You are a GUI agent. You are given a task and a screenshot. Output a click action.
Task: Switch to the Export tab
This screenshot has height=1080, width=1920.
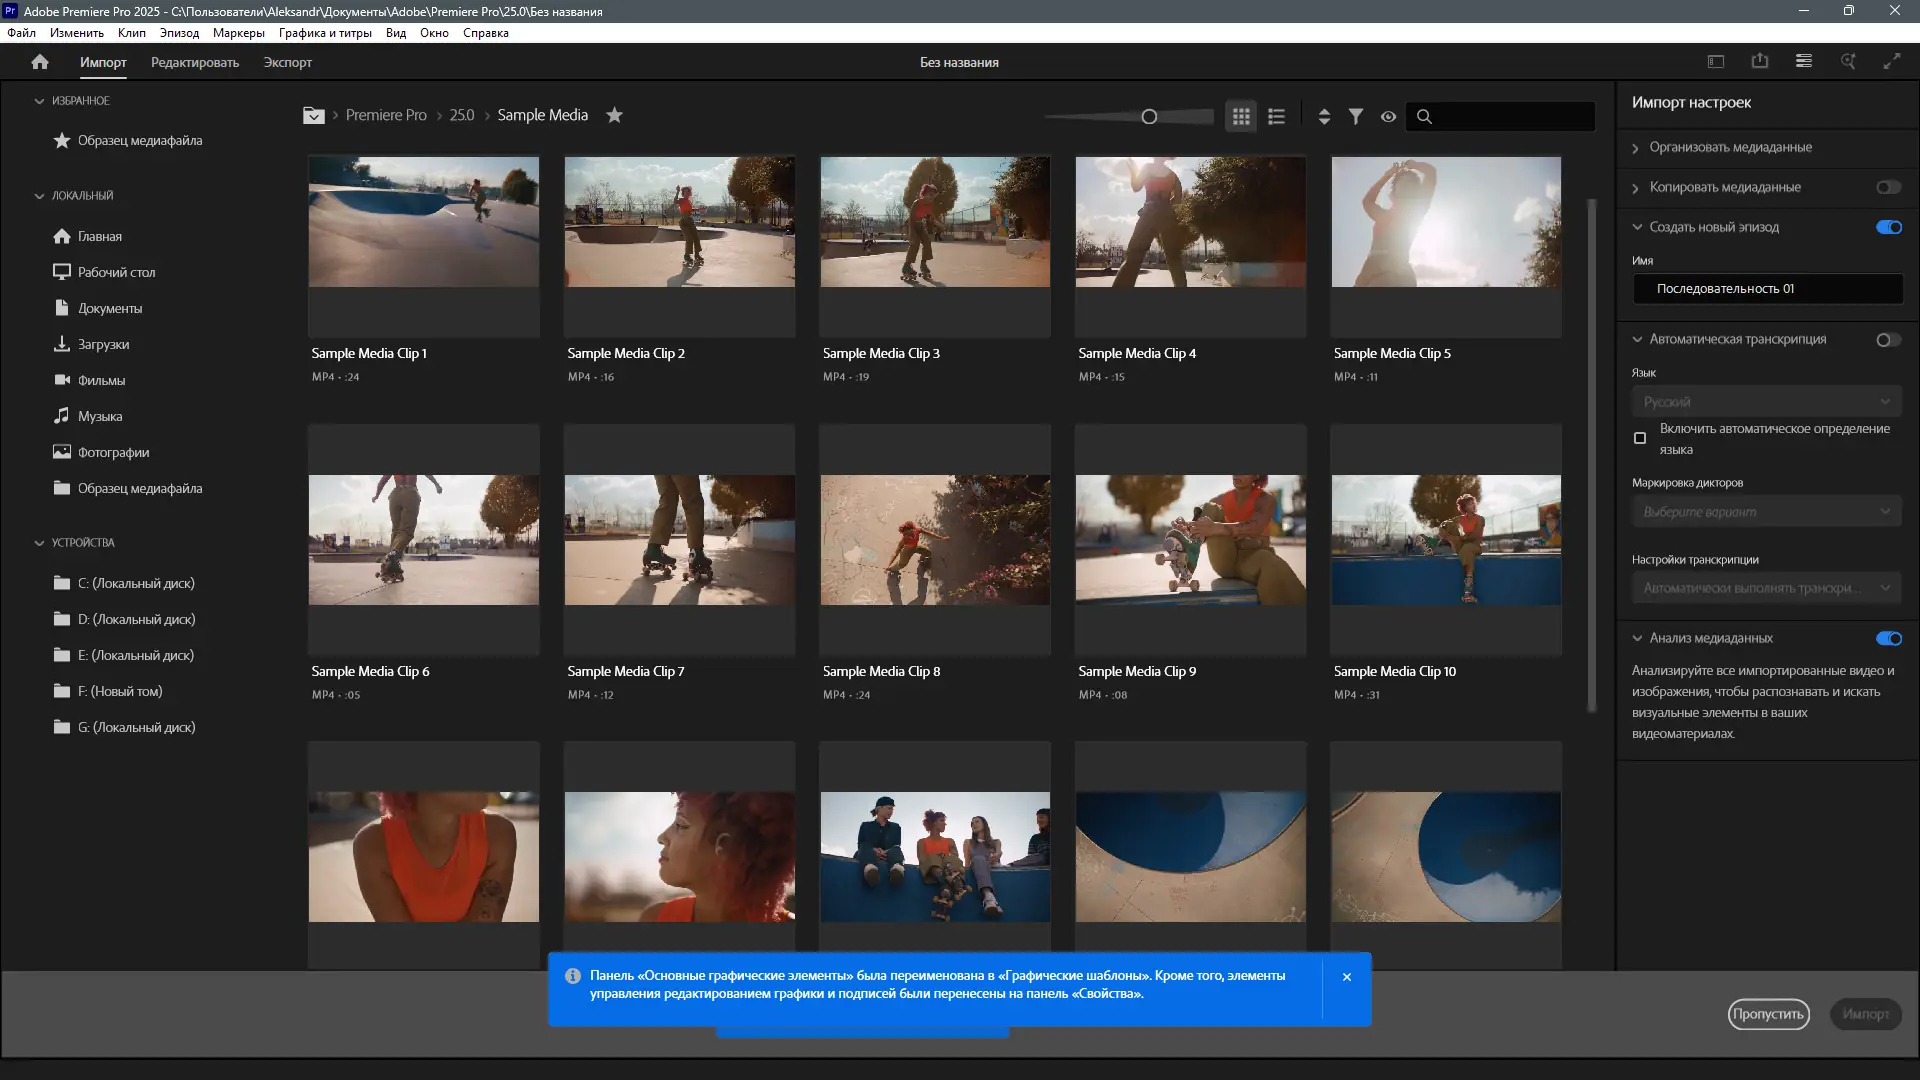pos(287,62)
